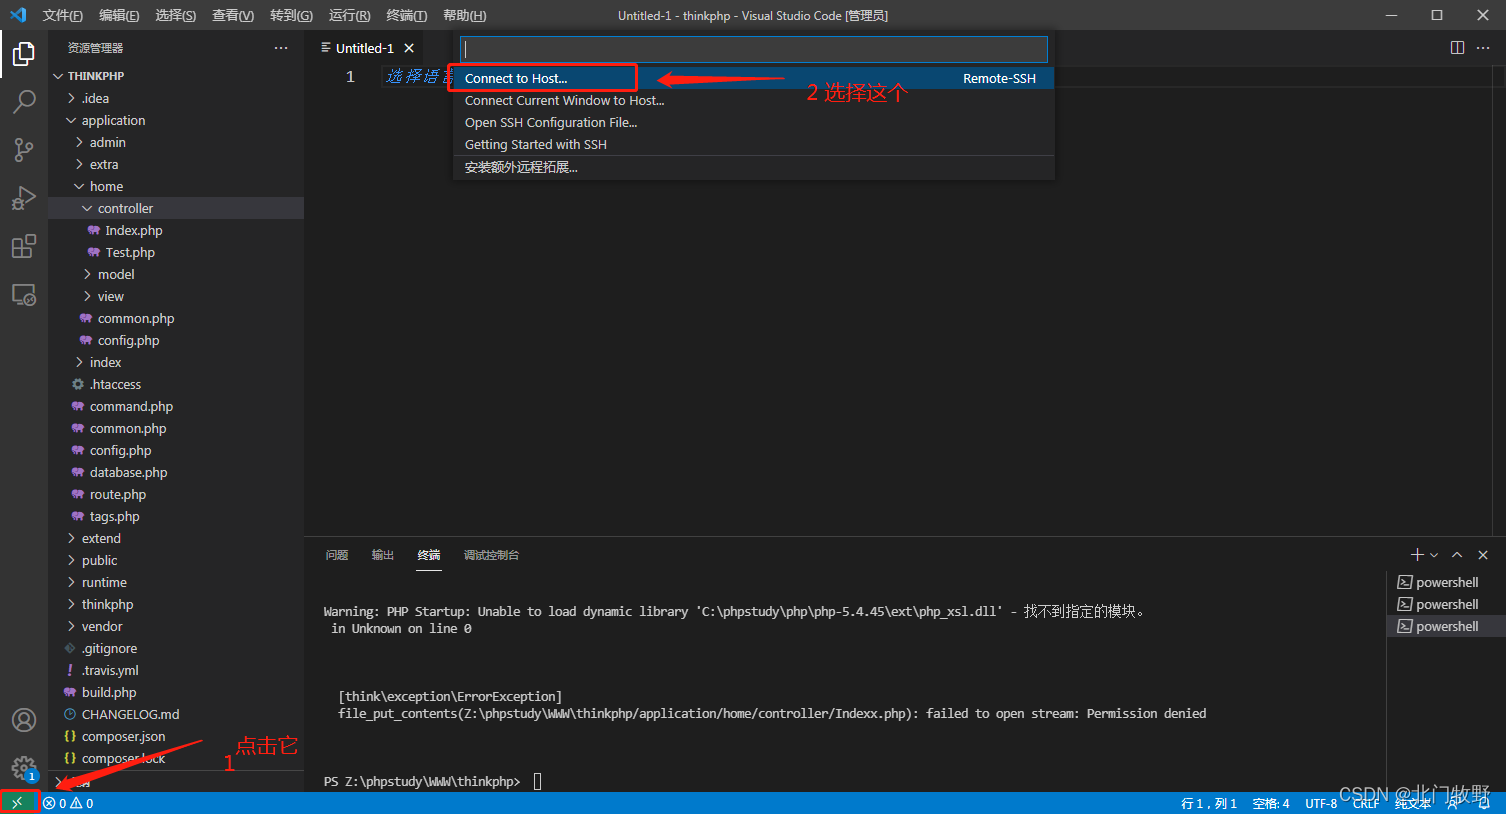Open the Explorer view in activity bar

24,53
